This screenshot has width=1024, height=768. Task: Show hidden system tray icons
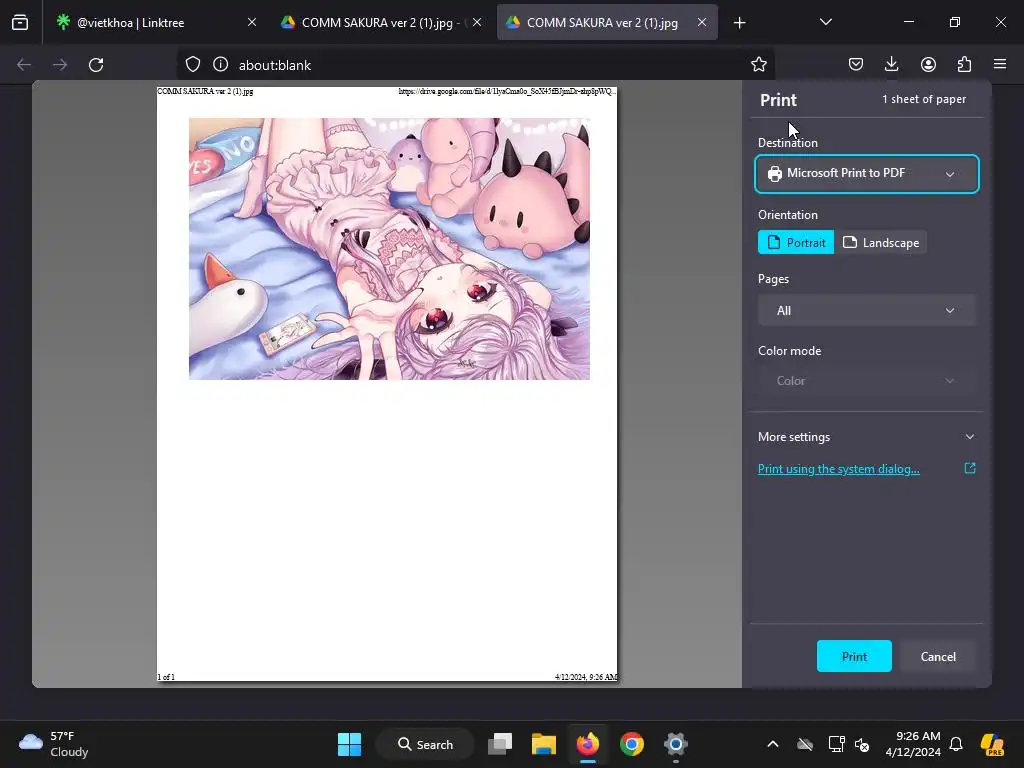773,744
